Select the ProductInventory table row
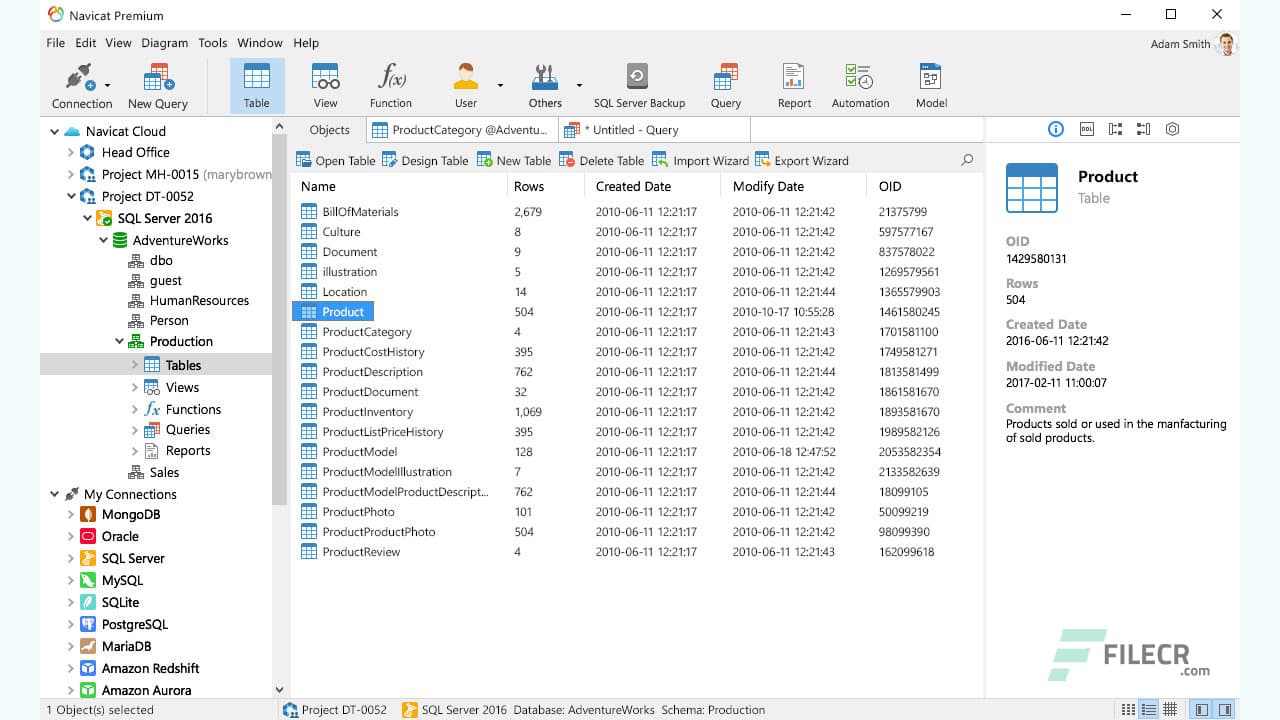 (367, 411)
